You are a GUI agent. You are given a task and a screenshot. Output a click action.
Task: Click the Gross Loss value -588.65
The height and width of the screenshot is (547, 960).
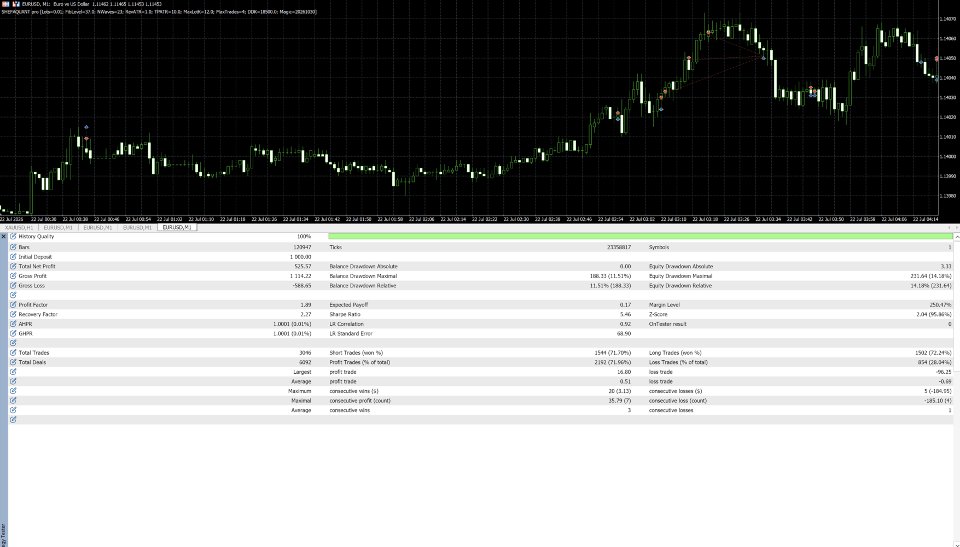coord(302,285)
